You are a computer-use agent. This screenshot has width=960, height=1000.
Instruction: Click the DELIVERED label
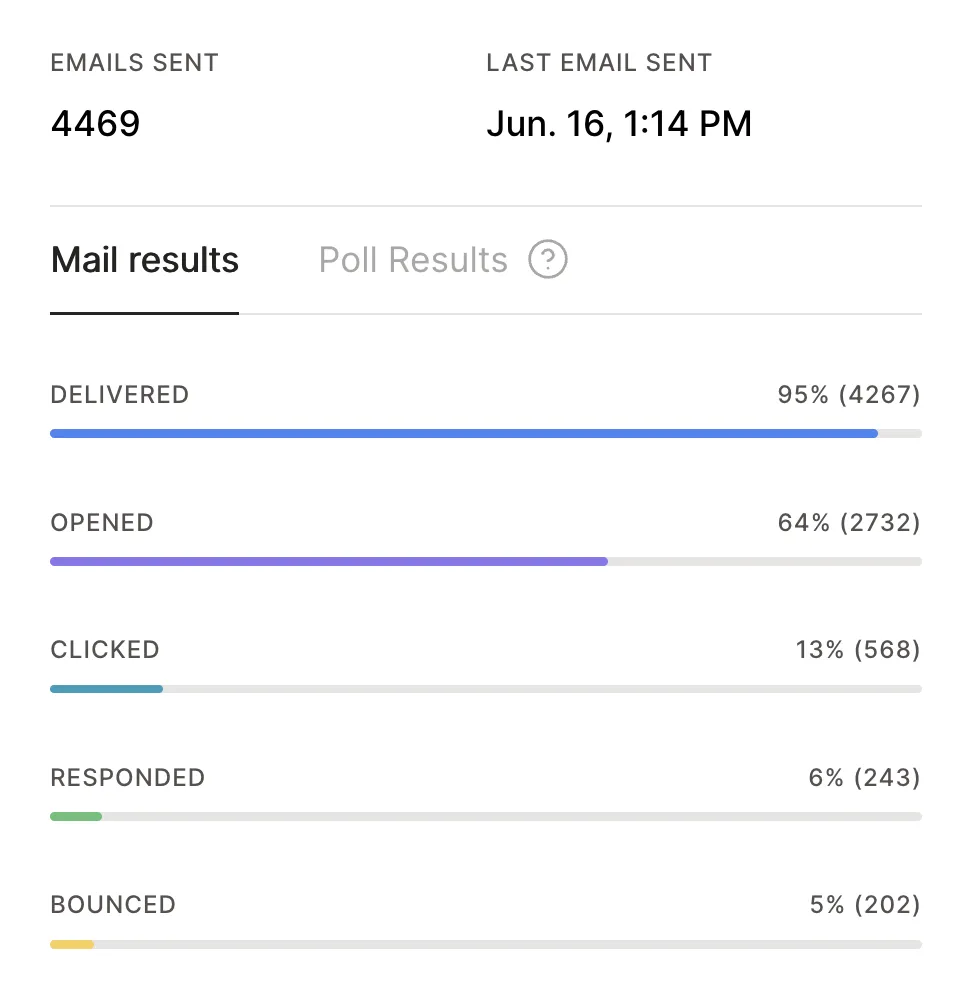(x=120, y=395)
